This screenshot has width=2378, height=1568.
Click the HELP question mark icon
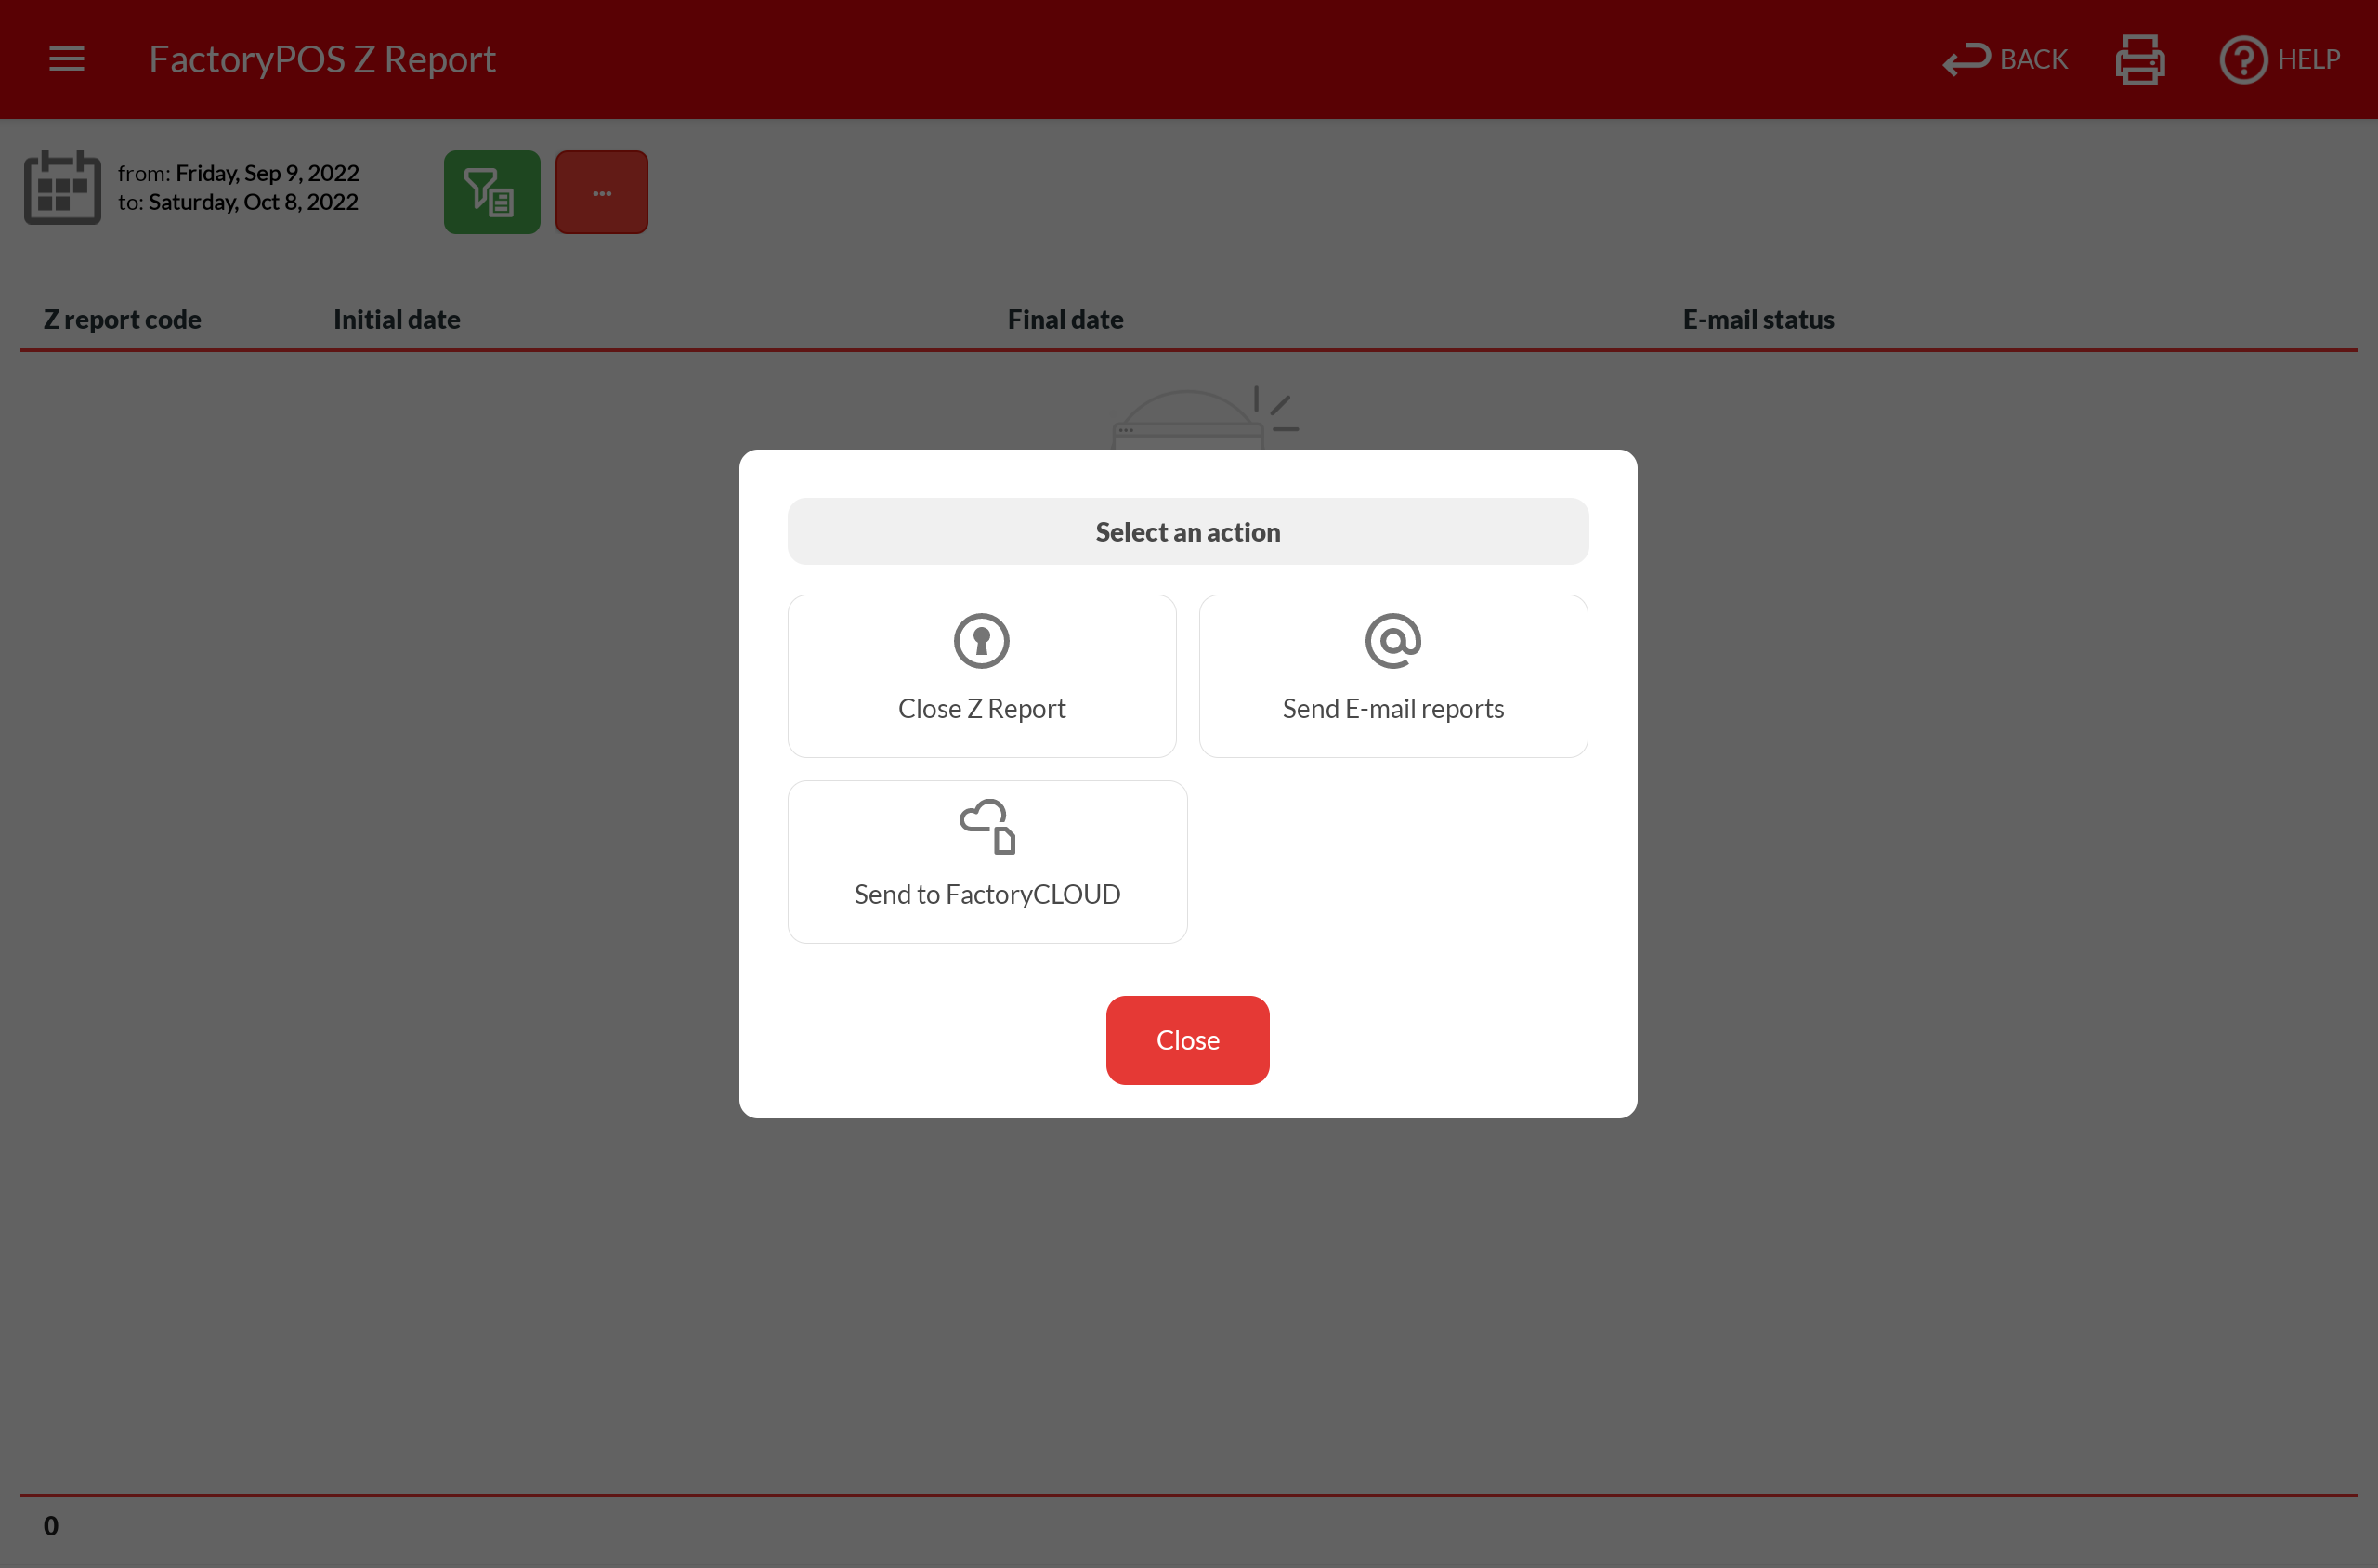click(2243, 59)
